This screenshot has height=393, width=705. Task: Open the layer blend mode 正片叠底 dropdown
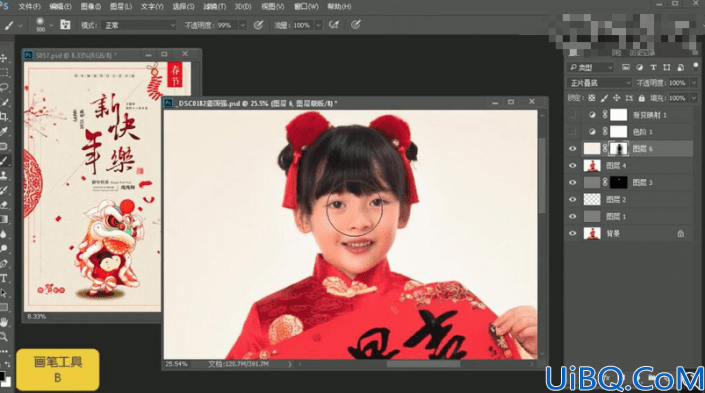(x=599, y=83)
